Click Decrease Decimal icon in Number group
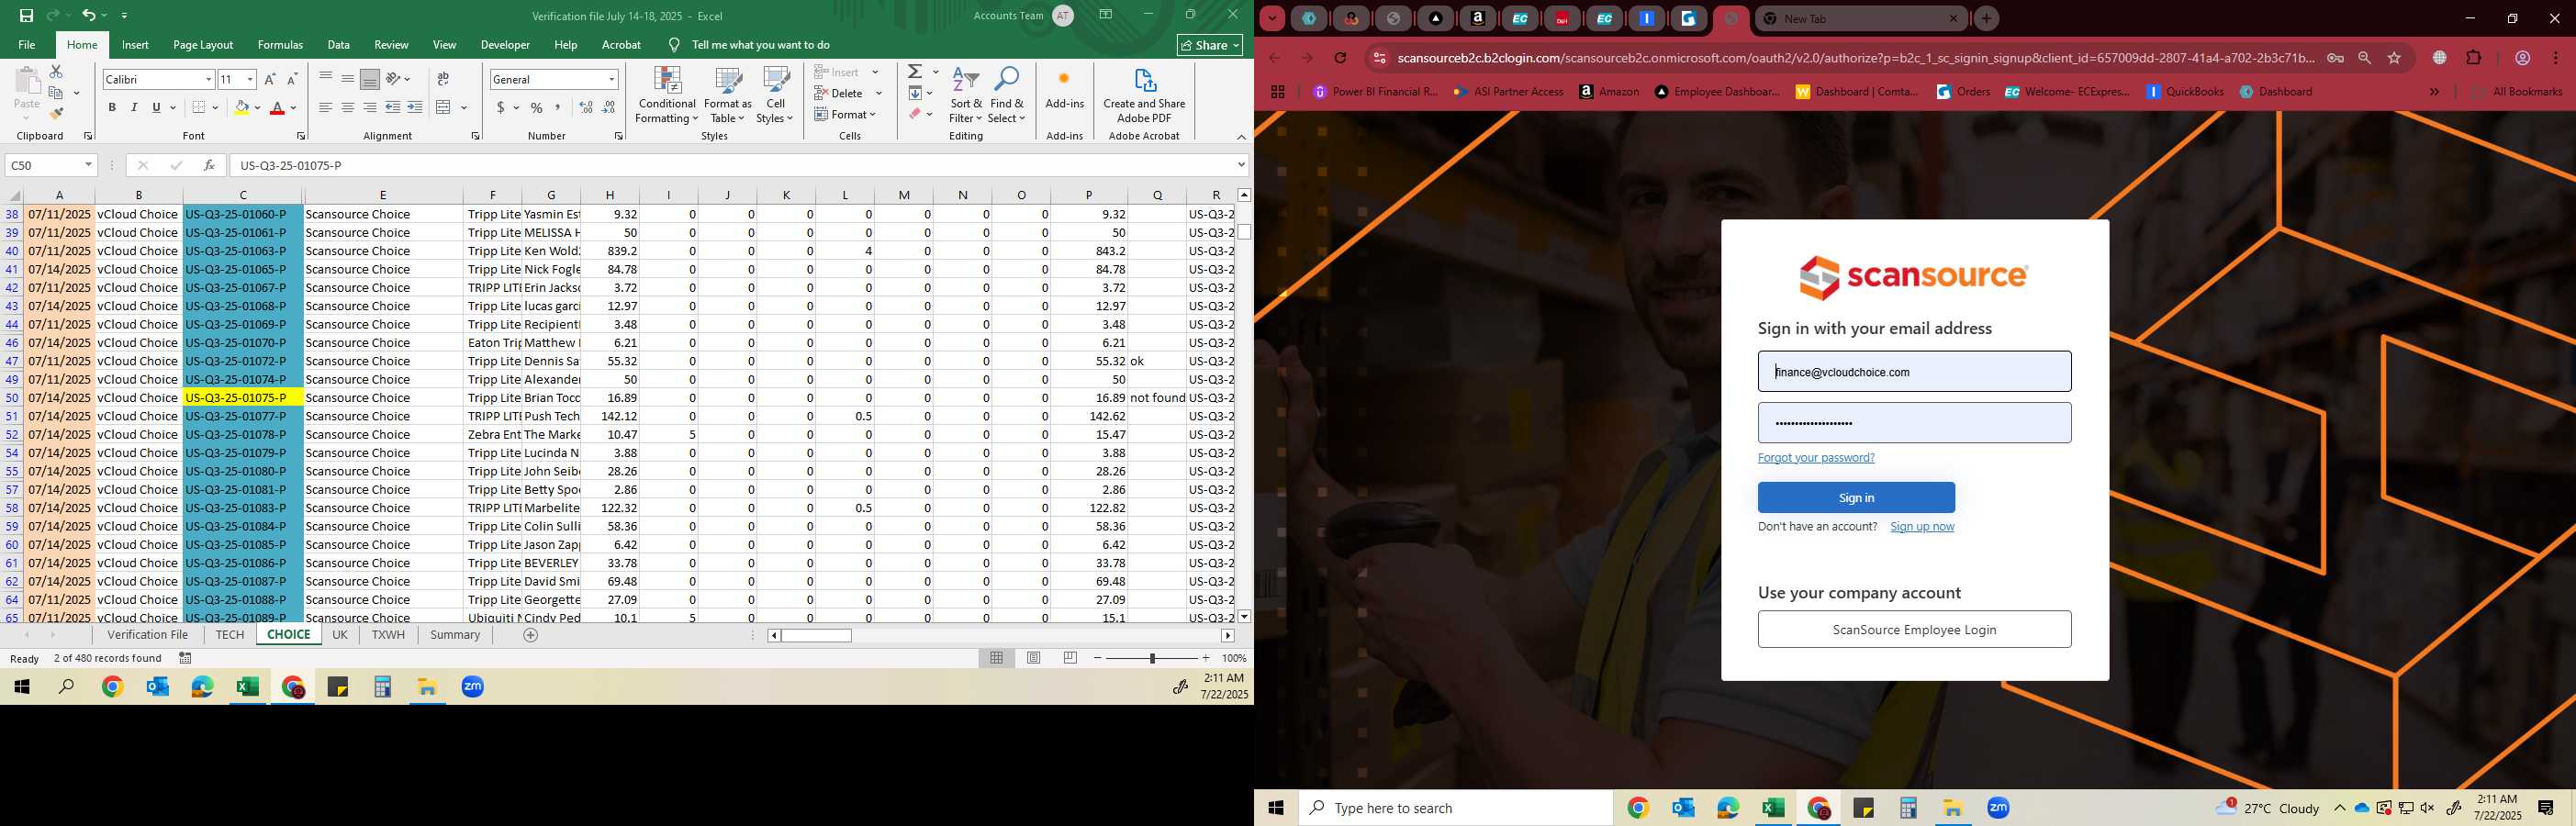This screenshot has width=2576, height=826. tap(609, 107)
